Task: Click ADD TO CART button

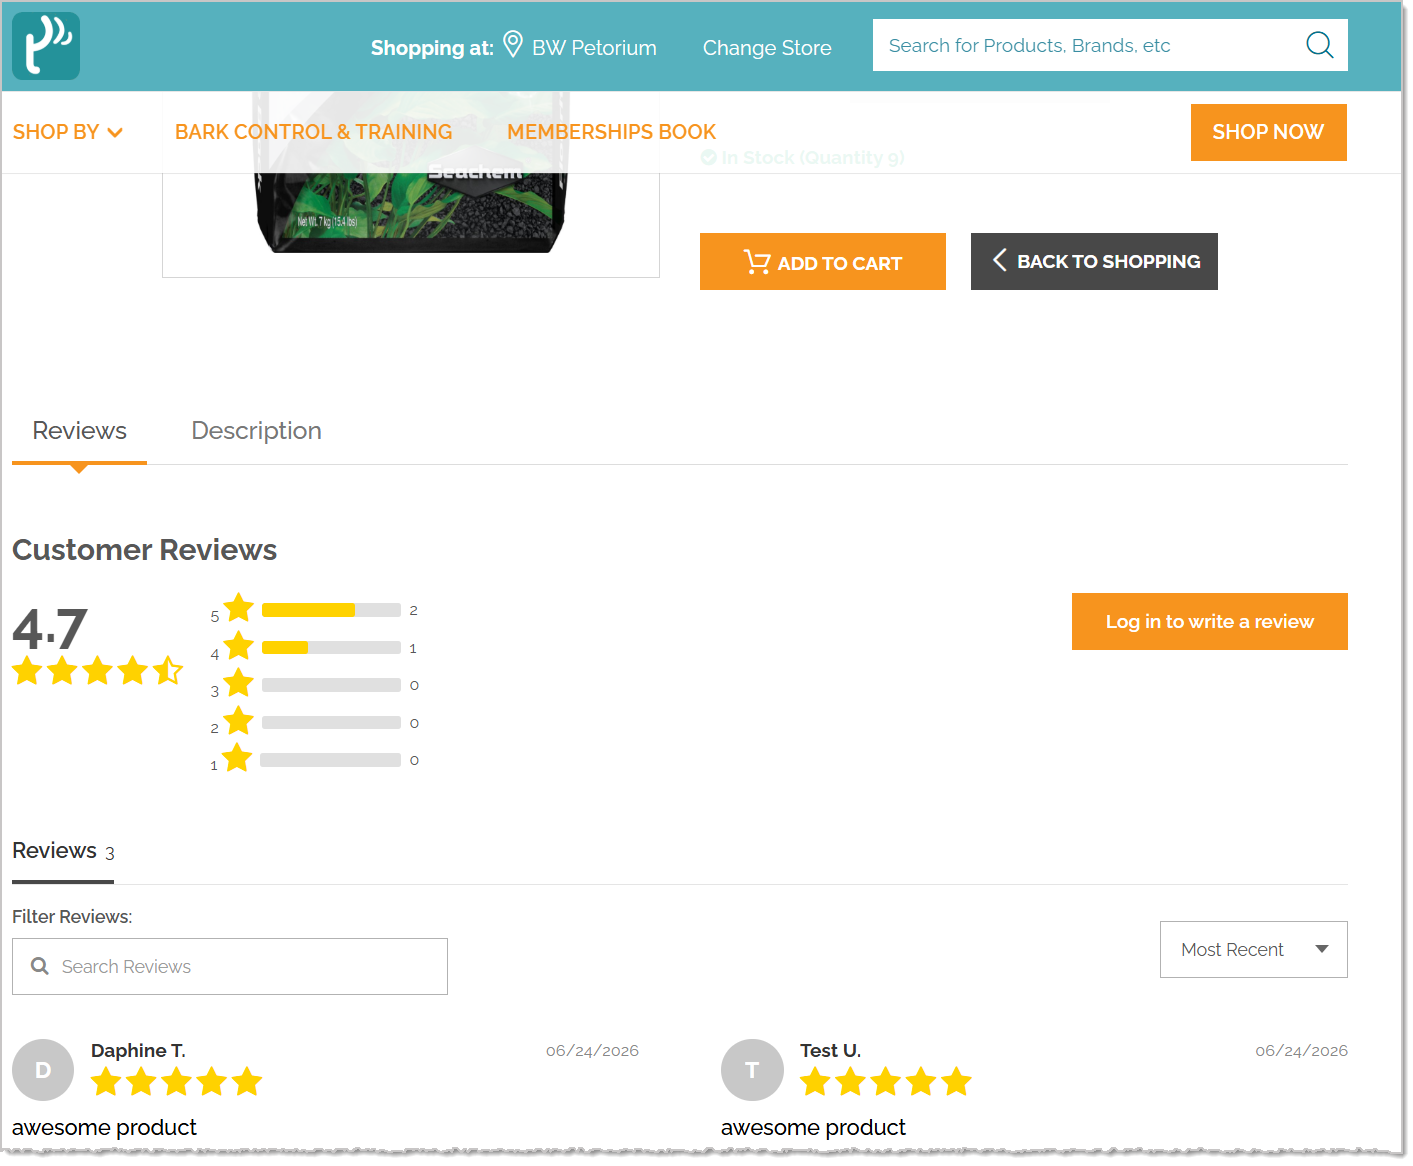Action: (823, 262)
